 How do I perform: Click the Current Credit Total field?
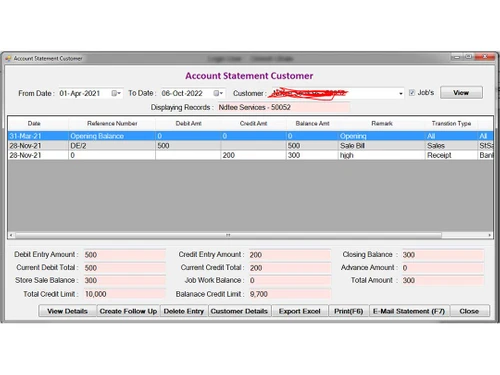click(290, 268)
